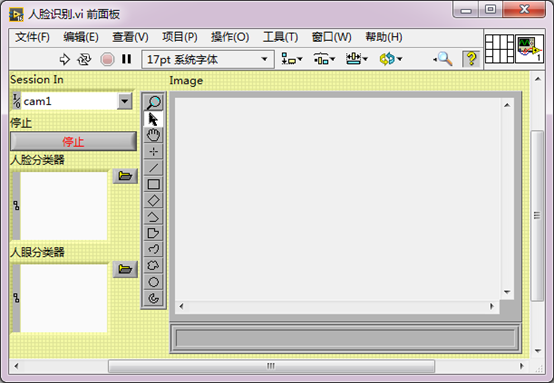Image resolution: width=554 pixels, height=383 pixels.
Task: Click the path-type icon left of 人眼分类器 box
Action: (16, 298)
